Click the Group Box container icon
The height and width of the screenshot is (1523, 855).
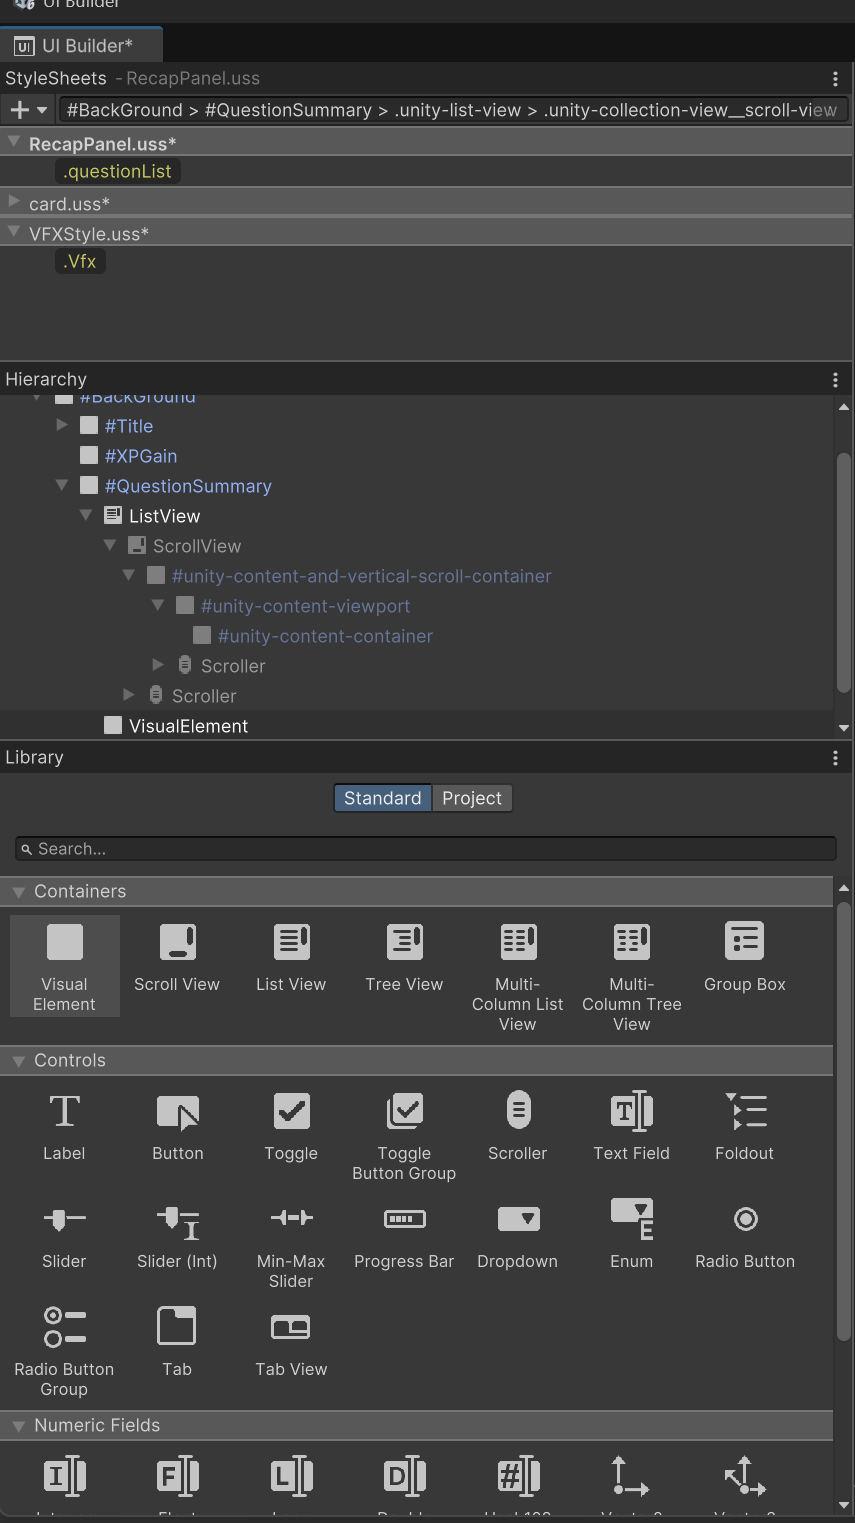[745, 942]
